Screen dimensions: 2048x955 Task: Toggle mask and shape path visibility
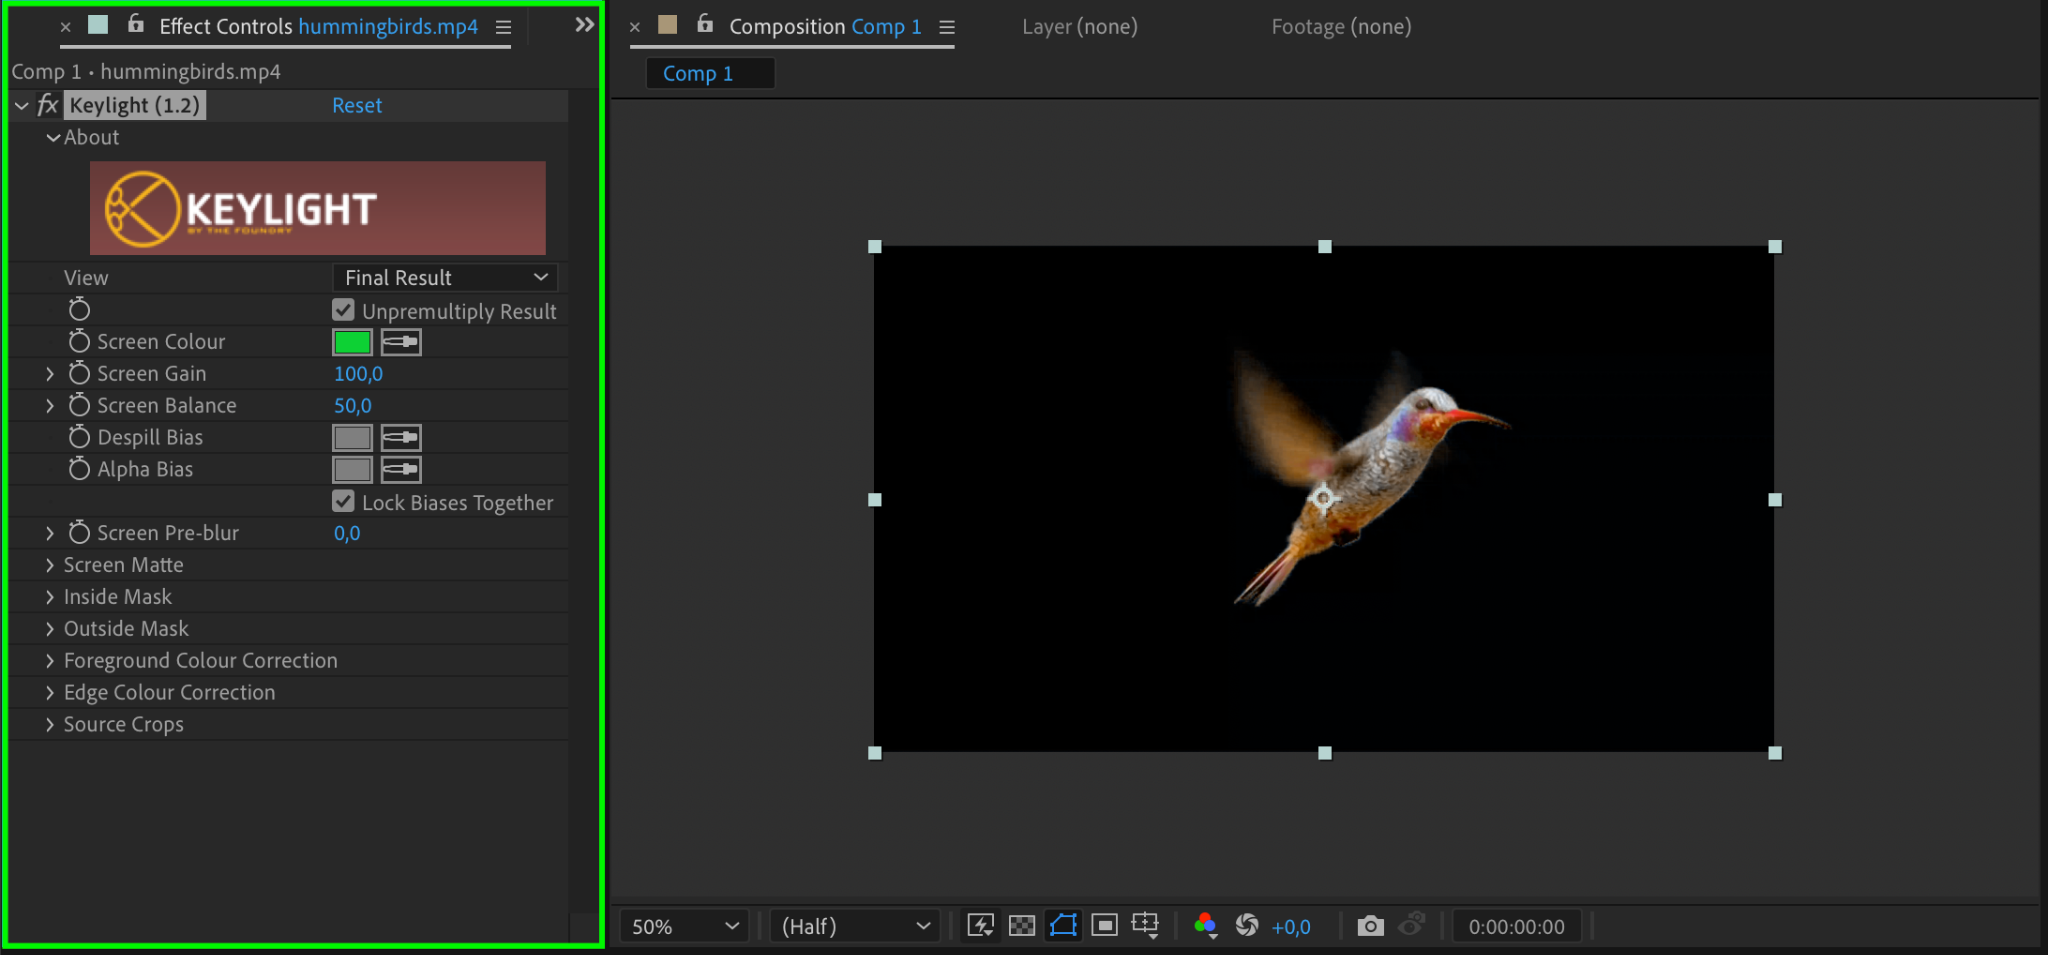[1063, 926]
